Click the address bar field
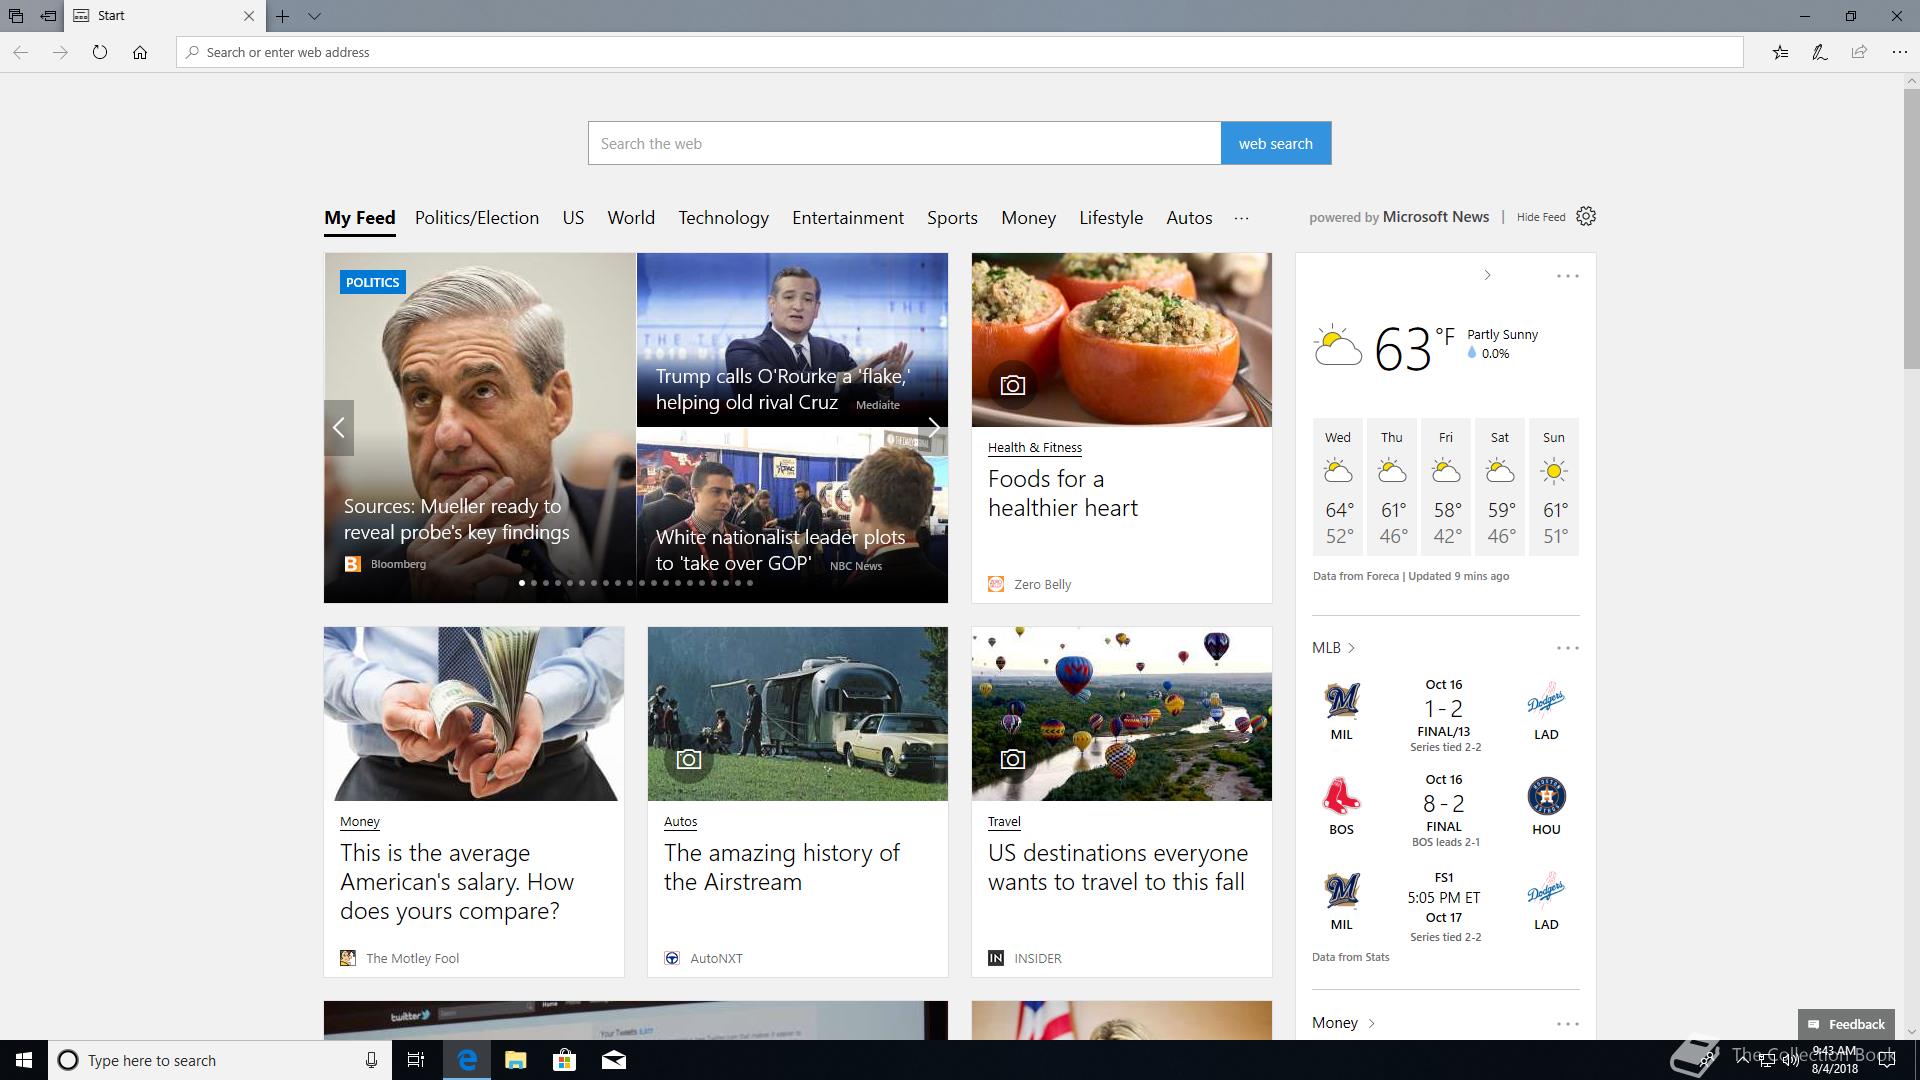 (x=960, y=52)
